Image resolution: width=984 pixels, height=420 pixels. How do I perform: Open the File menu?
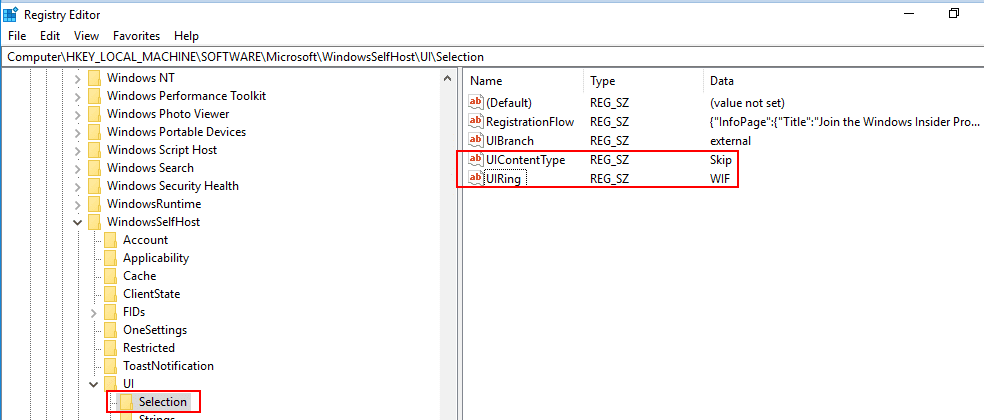(17, 36)
